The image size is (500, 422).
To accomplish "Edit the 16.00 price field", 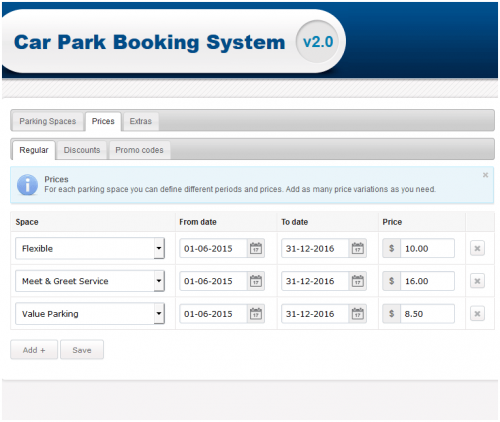I will [x=427, y=281].
